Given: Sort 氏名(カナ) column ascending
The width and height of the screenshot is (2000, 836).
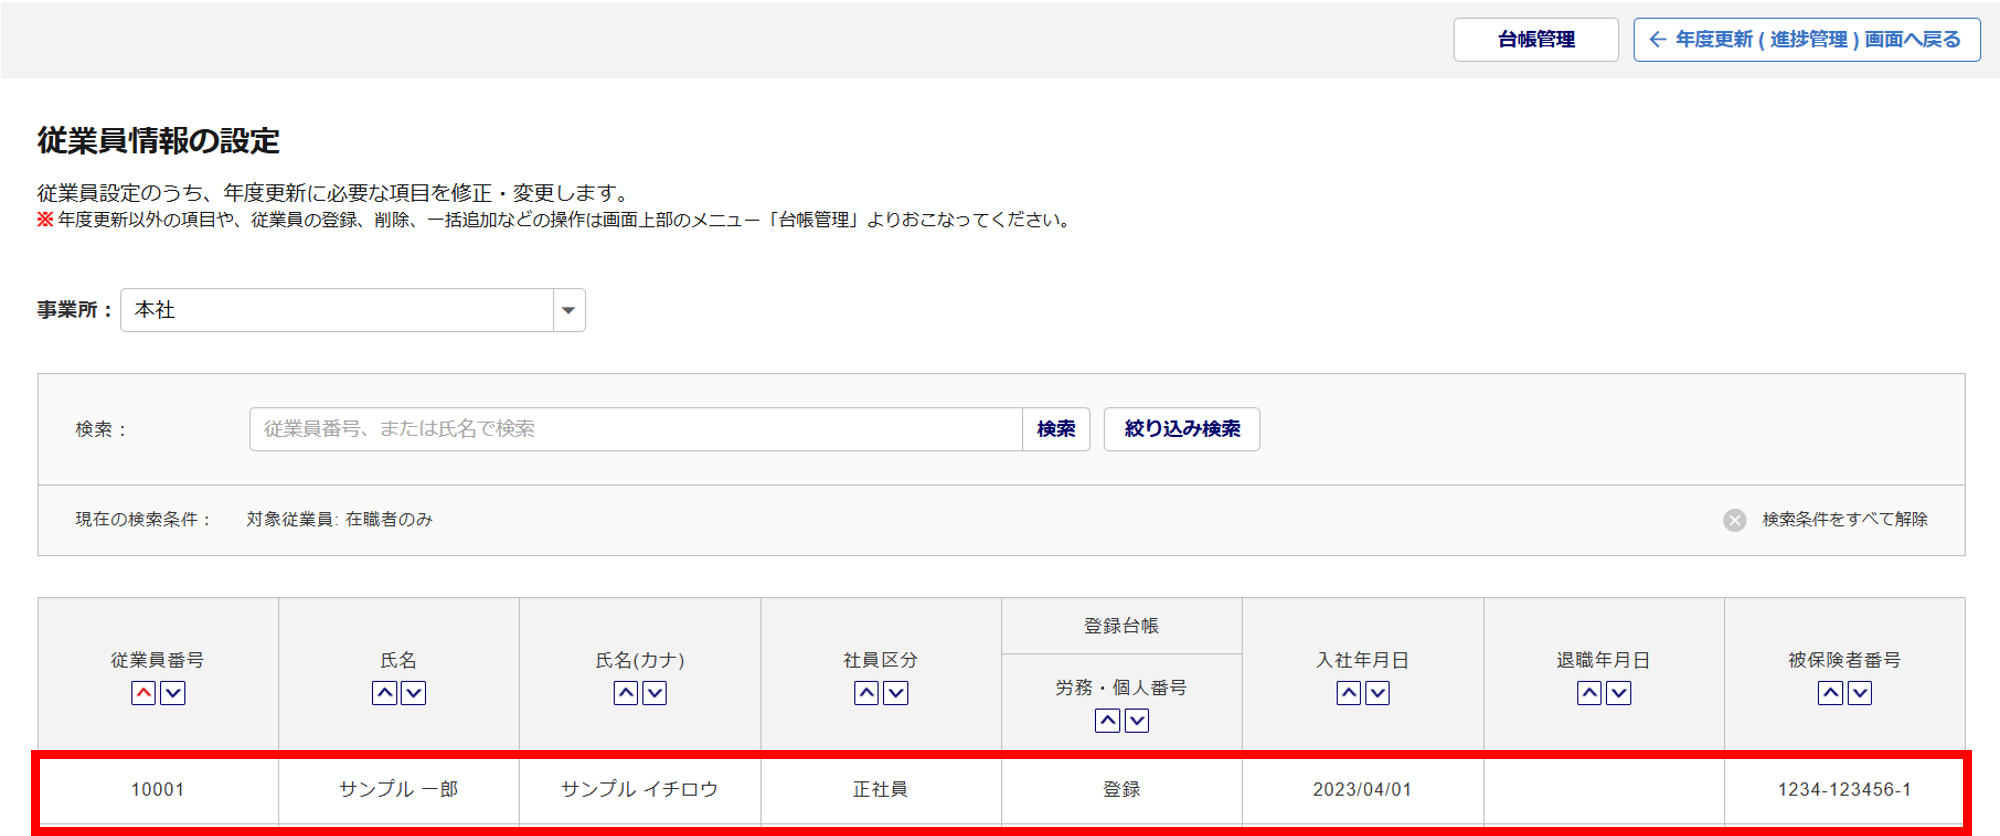Looking at the screenshot, I should click(x=625, y=693).
